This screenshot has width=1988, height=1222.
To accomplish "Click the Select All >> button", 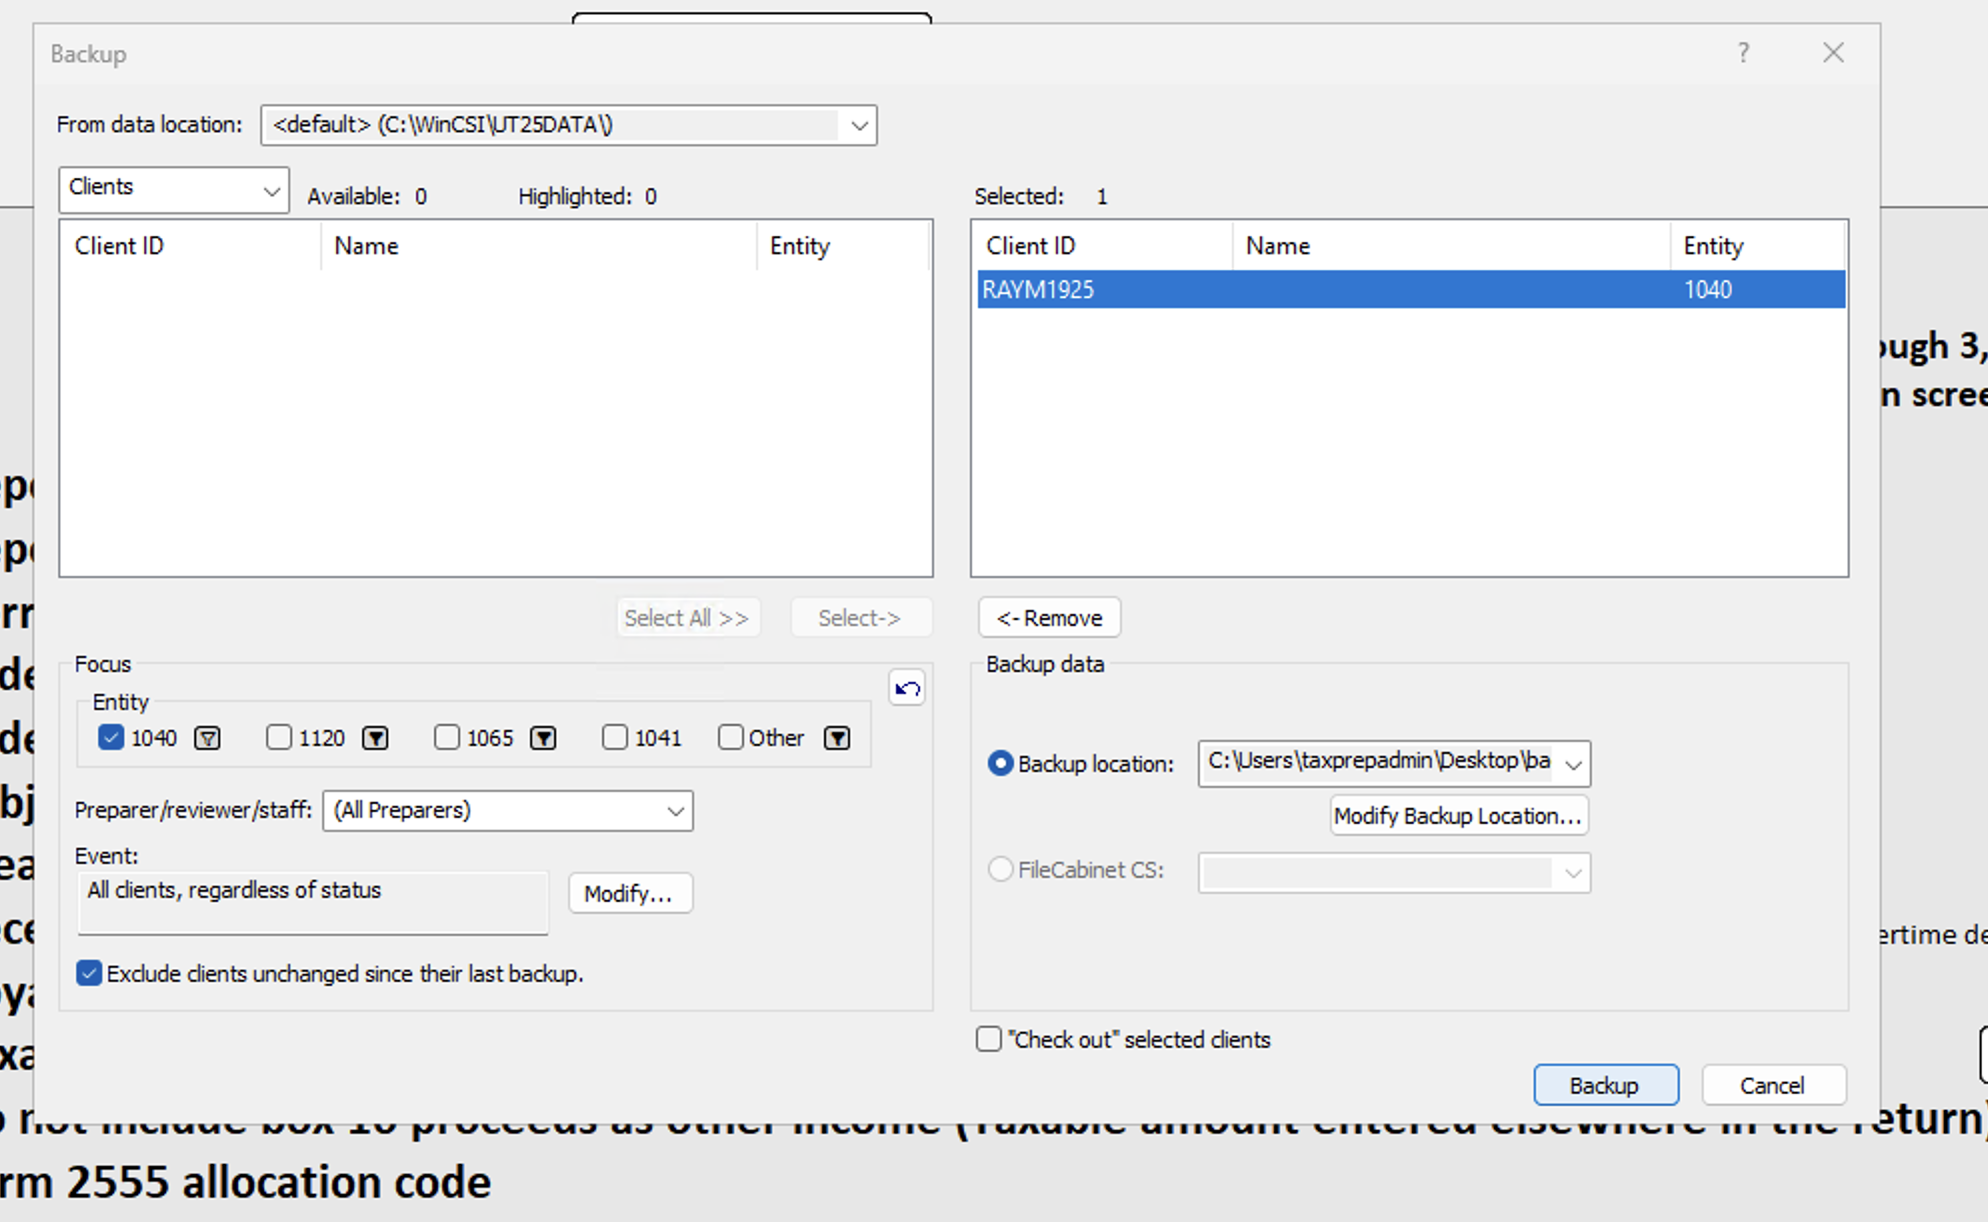I will tap(688, 618).
